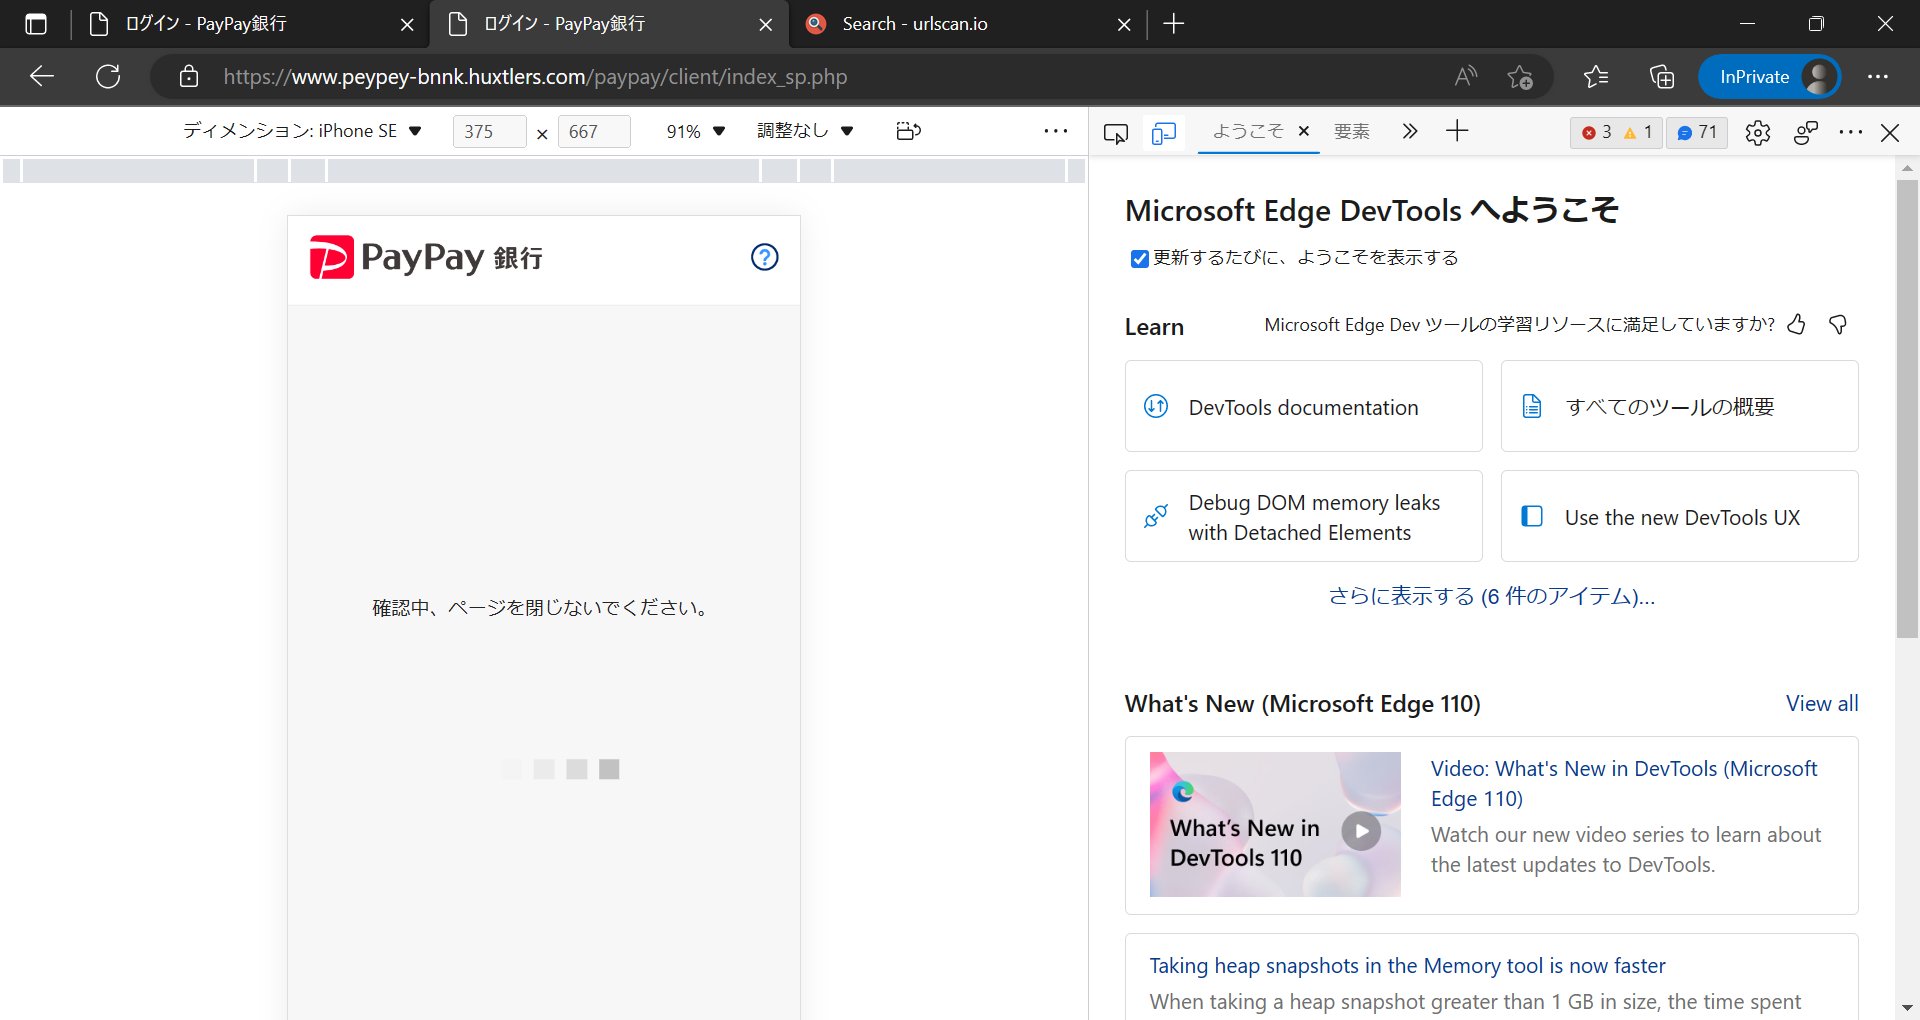The image size is (1920, 1020).
Task: Select inspect element tool in DevTools
Action: [x=1116, y=132]
